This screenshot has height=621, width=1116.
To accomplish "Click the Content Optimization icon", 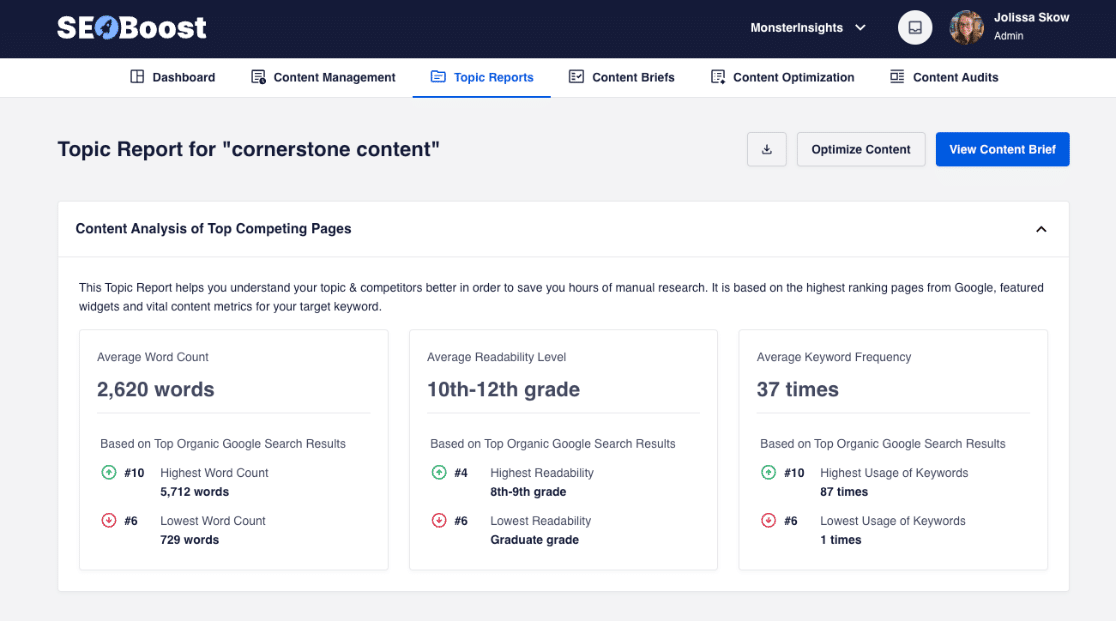I will coord(717,76).
